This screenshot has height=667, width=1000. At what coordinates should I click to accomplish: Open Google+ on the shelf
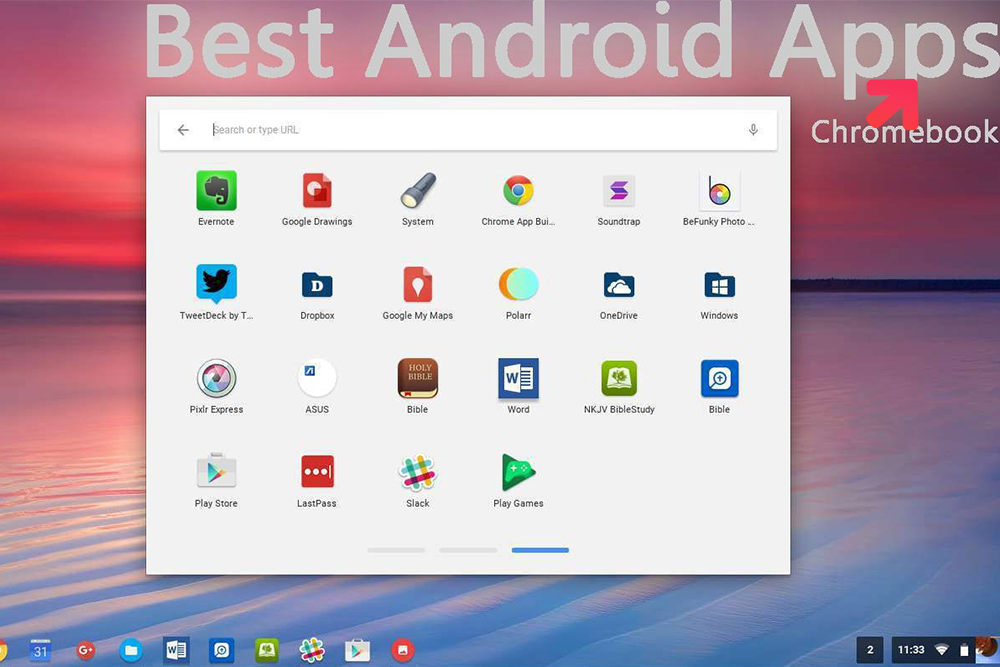click(85, 650)
